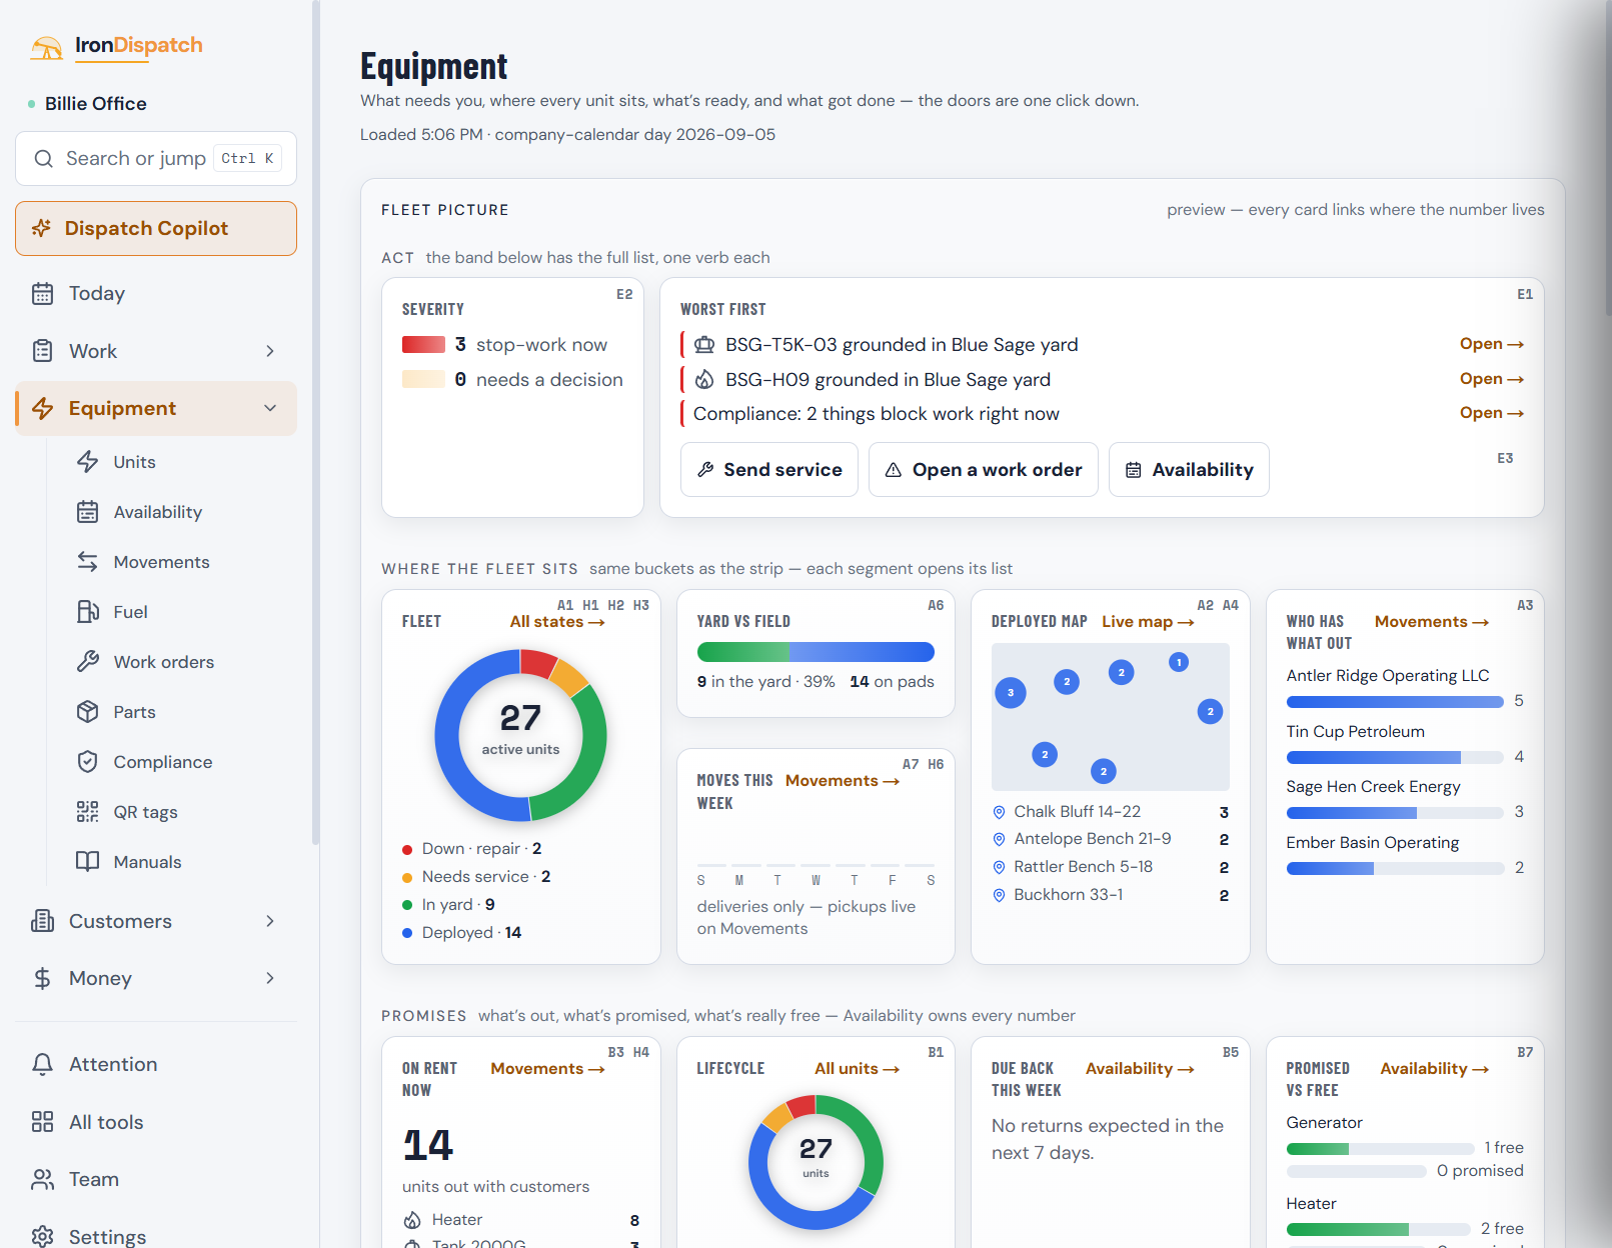Click the Team people icon
This screenshot has height=1248, width=1612.
pos(42,1179)
